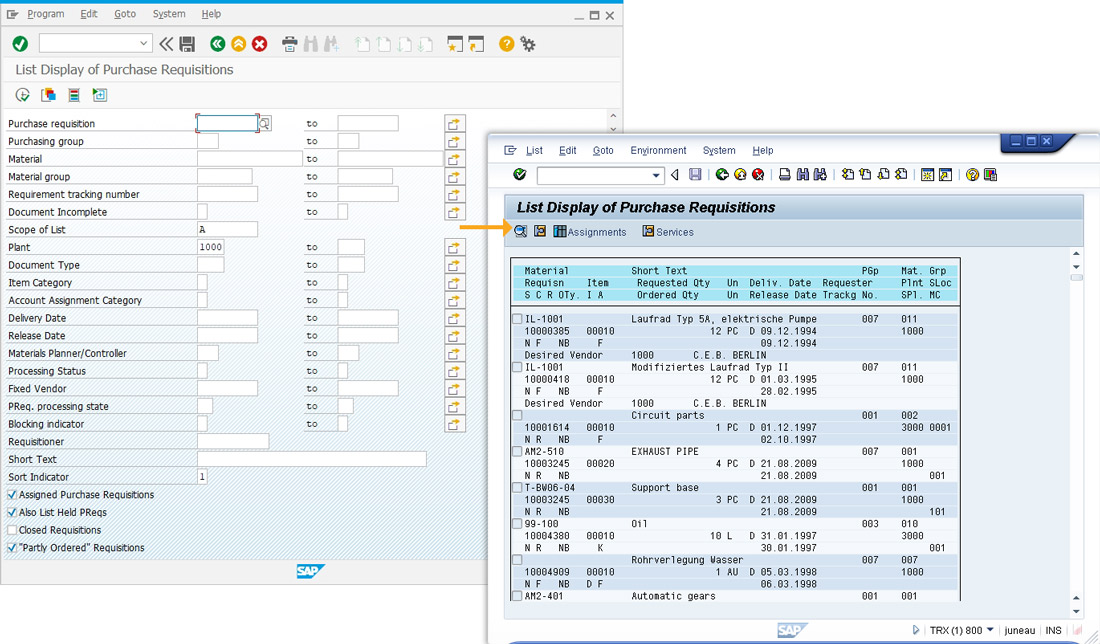
Task: Open command field dropdown in the selection window
Action: pyautogui.click(x=143, y=43)
